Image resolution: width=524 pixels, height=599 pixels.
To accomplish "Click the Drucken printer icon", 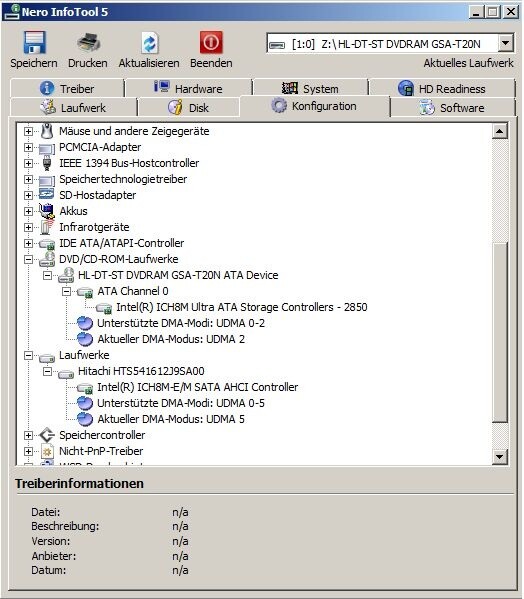I will coord(88,42).
